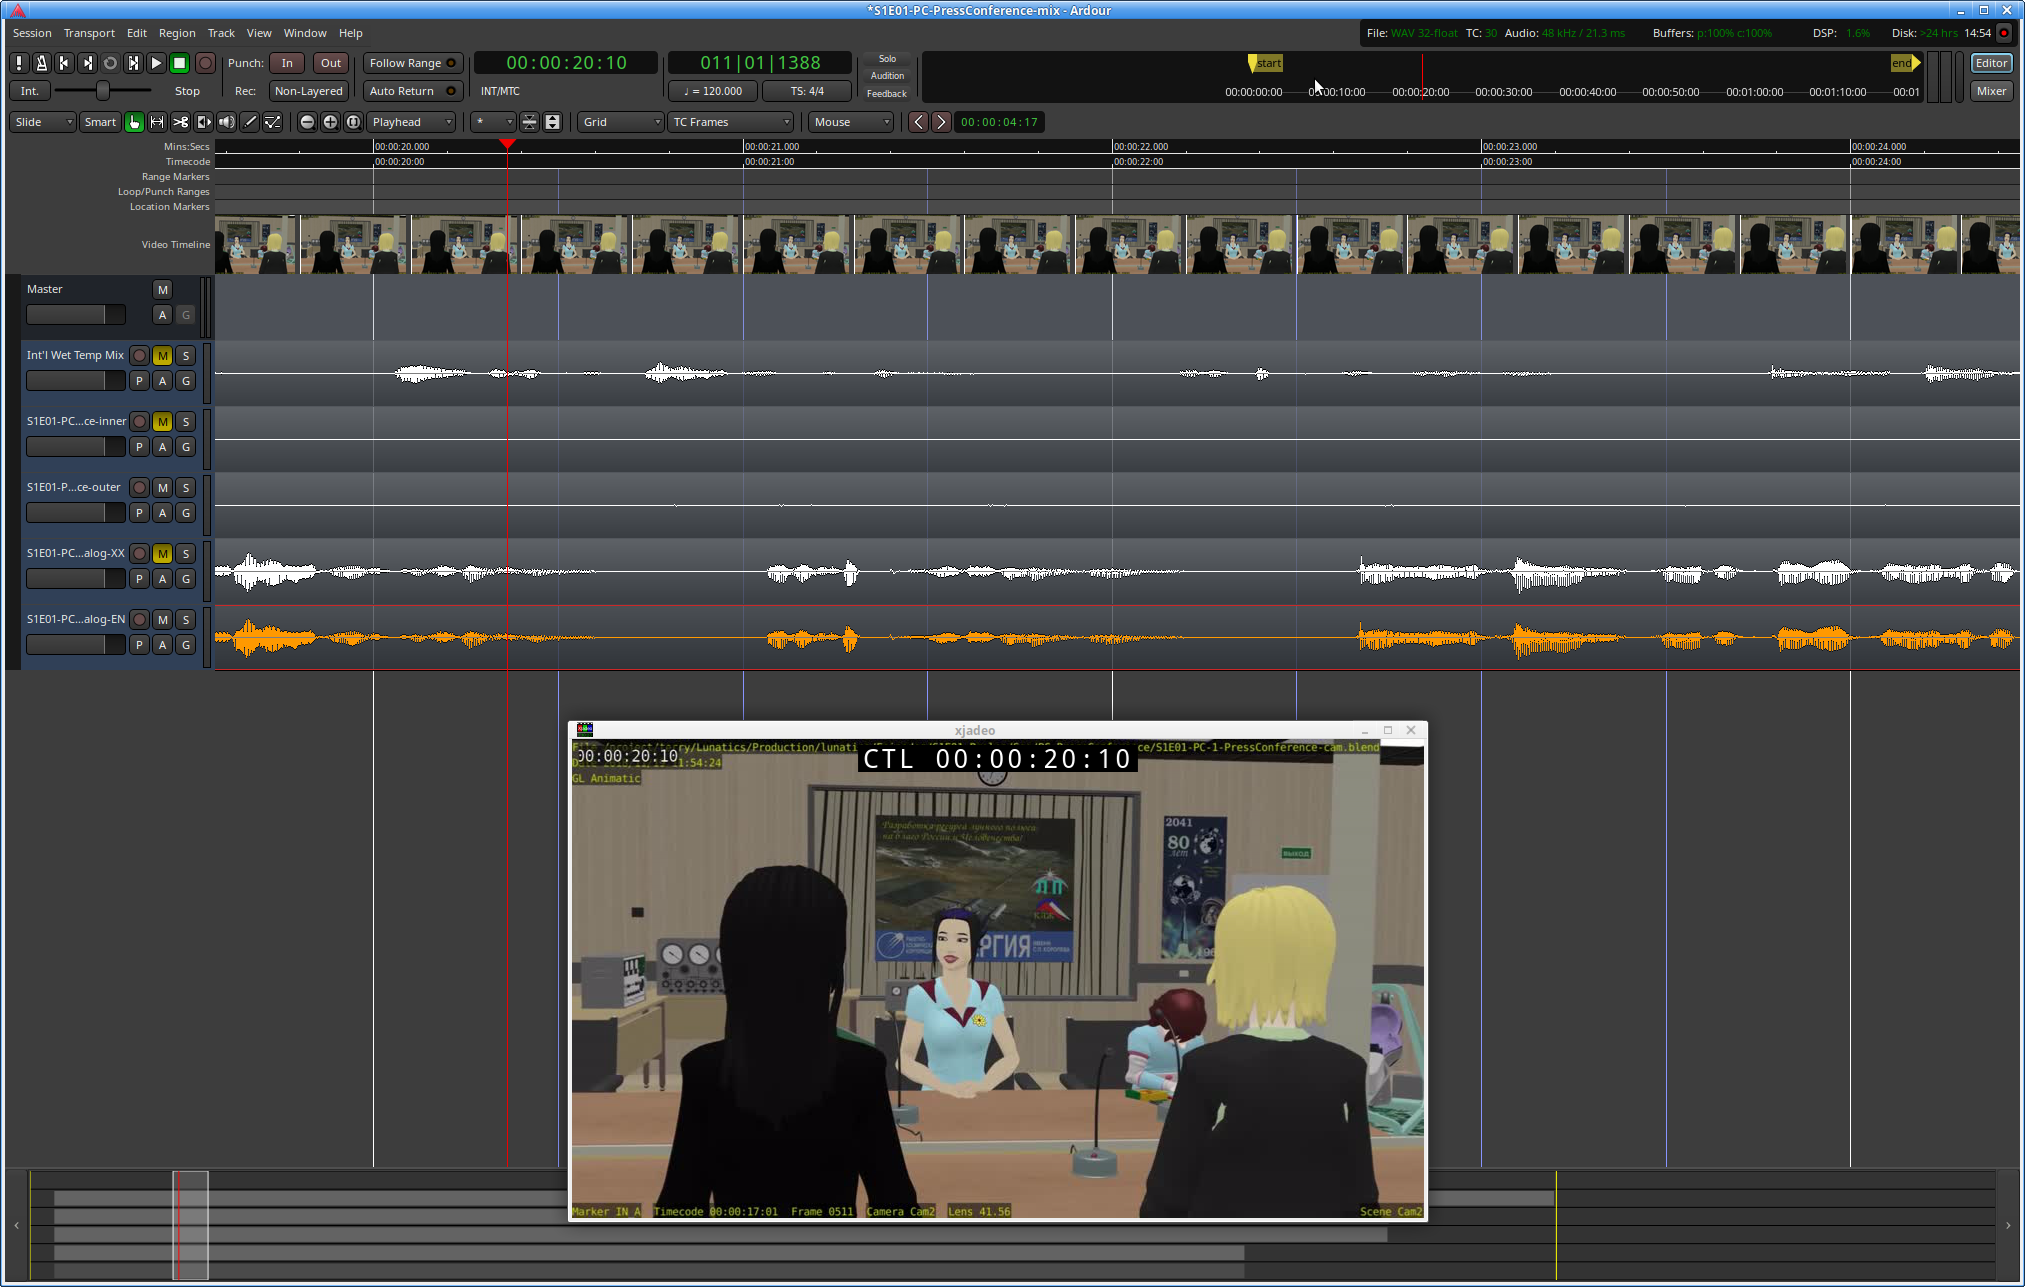Screen dimensions: 2025x1287
Task: Open the Transport menu
Action: 88,32
